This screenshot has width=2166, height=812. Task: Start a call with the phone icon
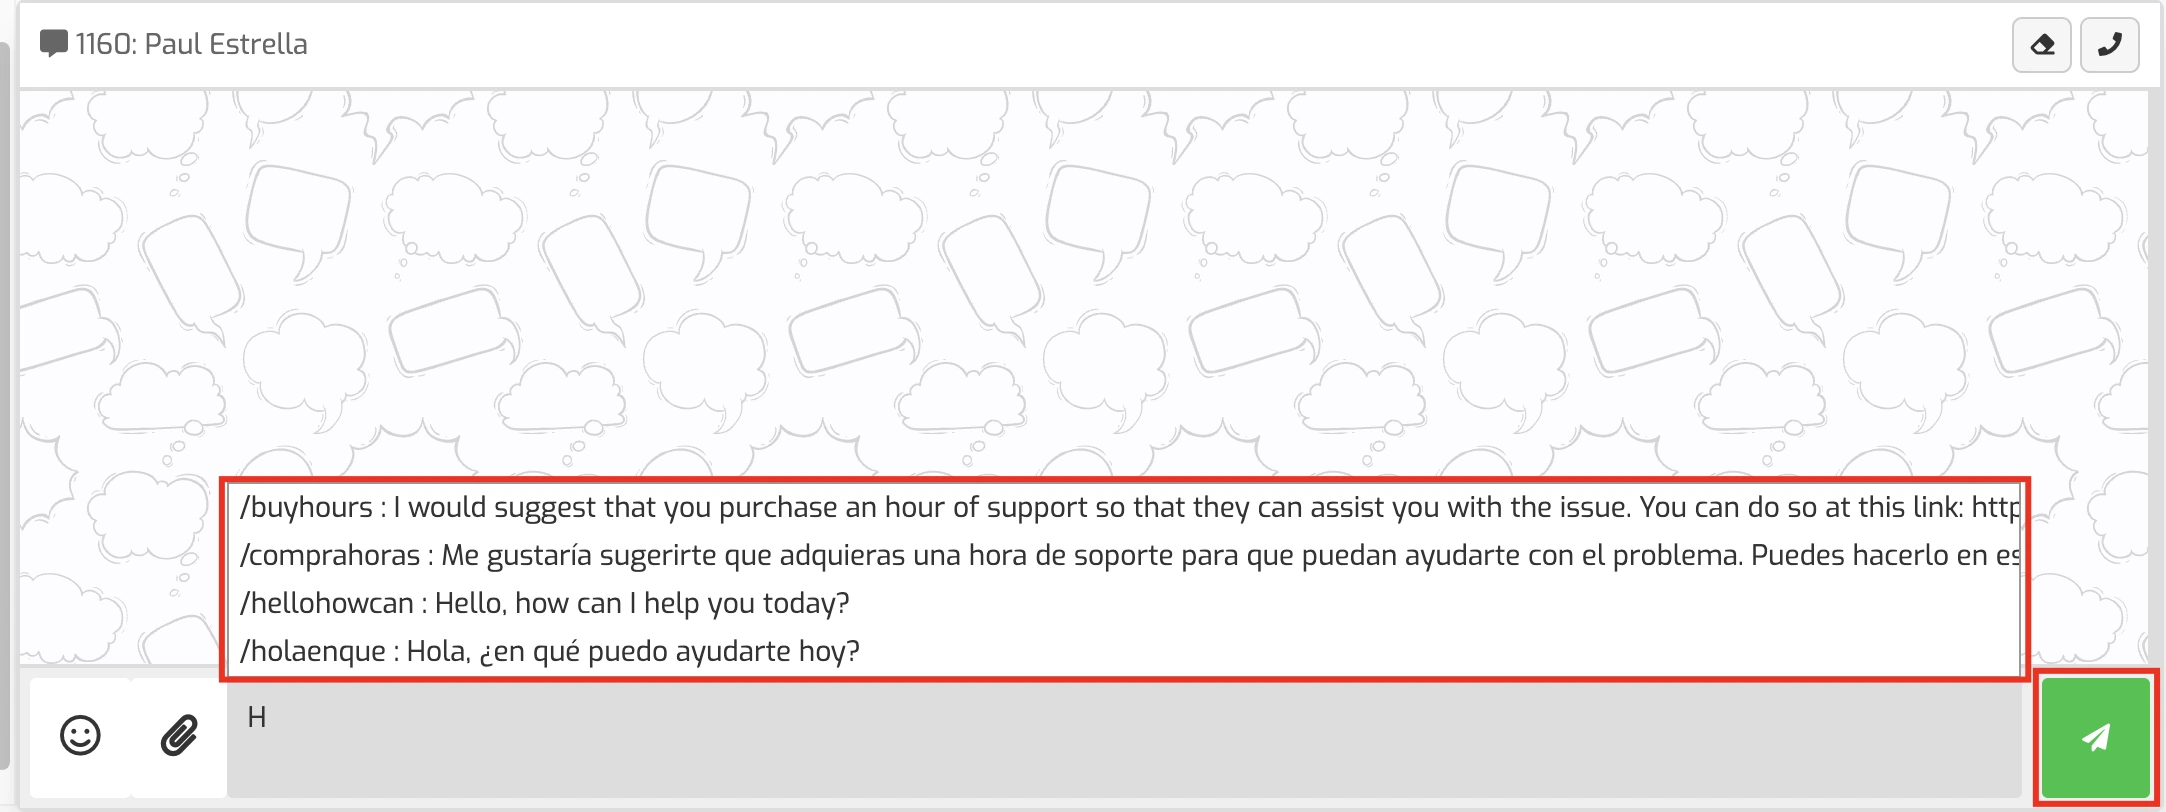click(x=2109, y=45)
